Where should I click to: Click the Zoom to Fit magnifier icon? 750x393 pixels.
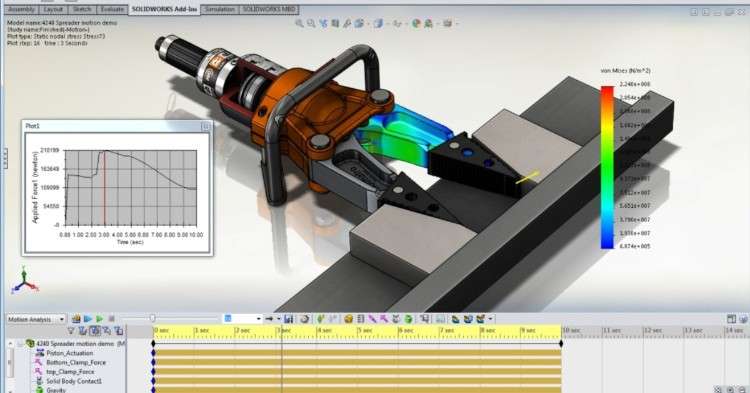(x=299, y=23)
